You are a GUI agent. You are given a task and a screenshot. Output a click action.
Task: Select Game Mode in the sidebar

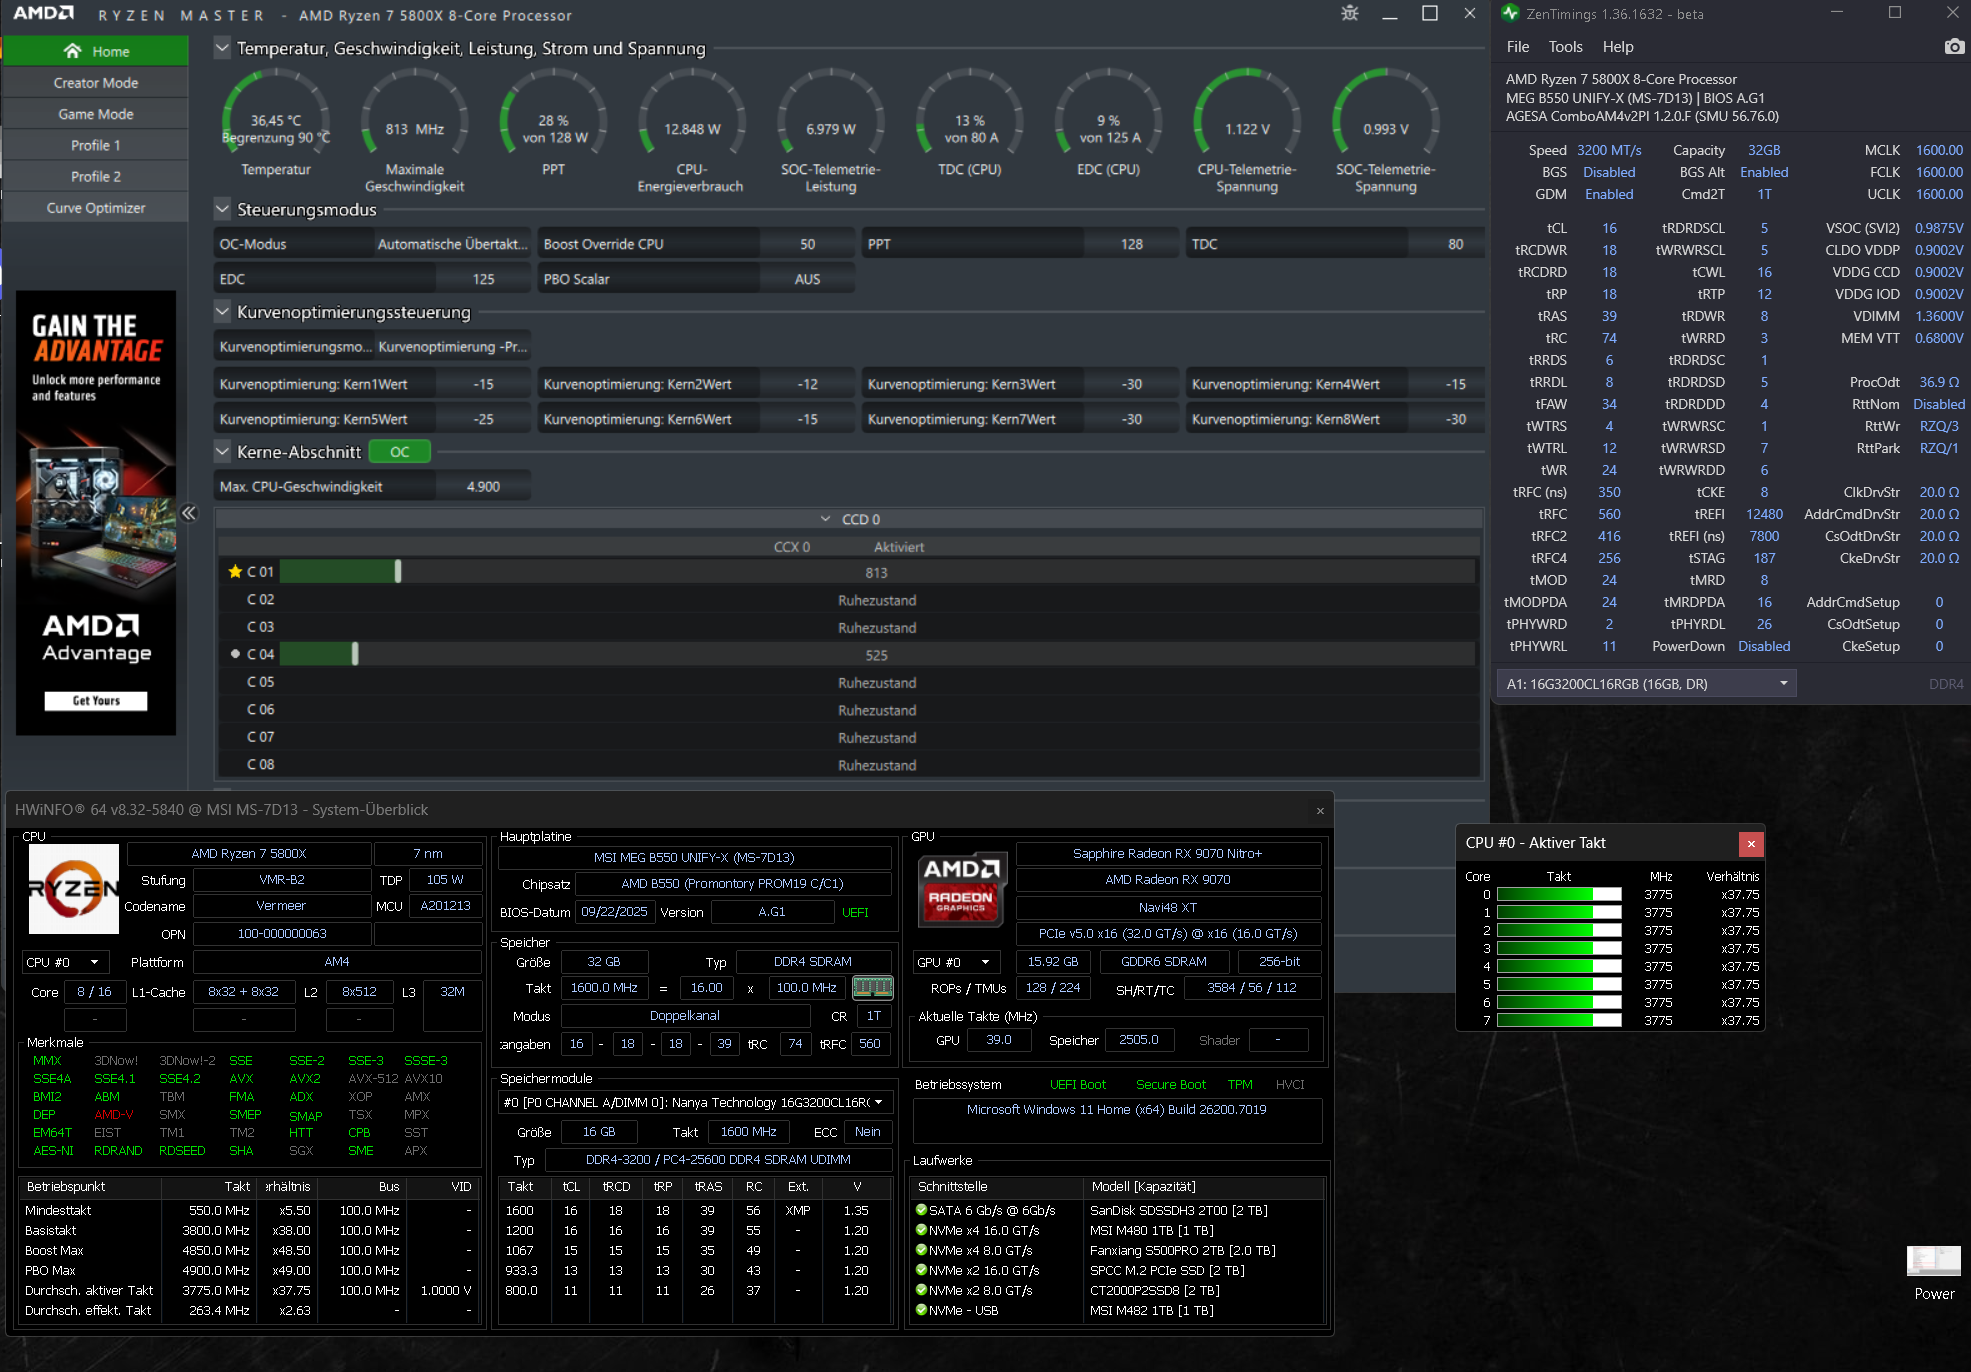coord(95,114)
